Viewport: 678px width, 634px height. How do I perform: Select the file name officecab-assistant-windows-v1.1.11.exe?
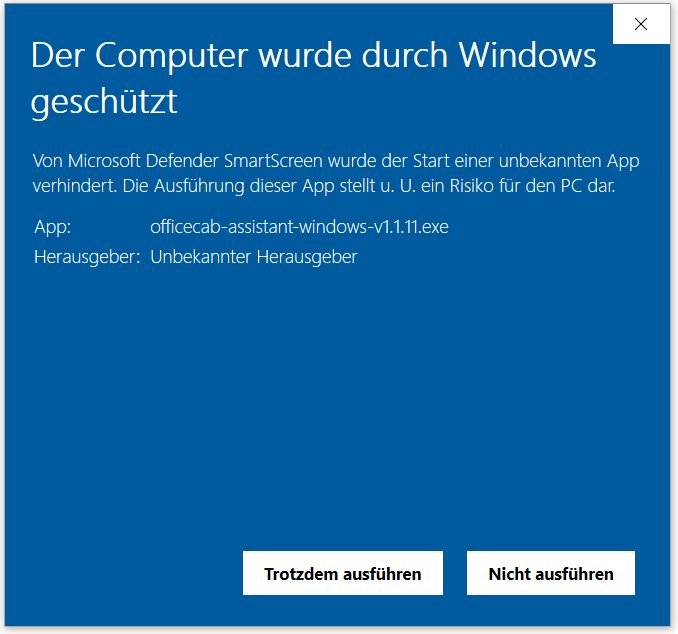[299, 227]
